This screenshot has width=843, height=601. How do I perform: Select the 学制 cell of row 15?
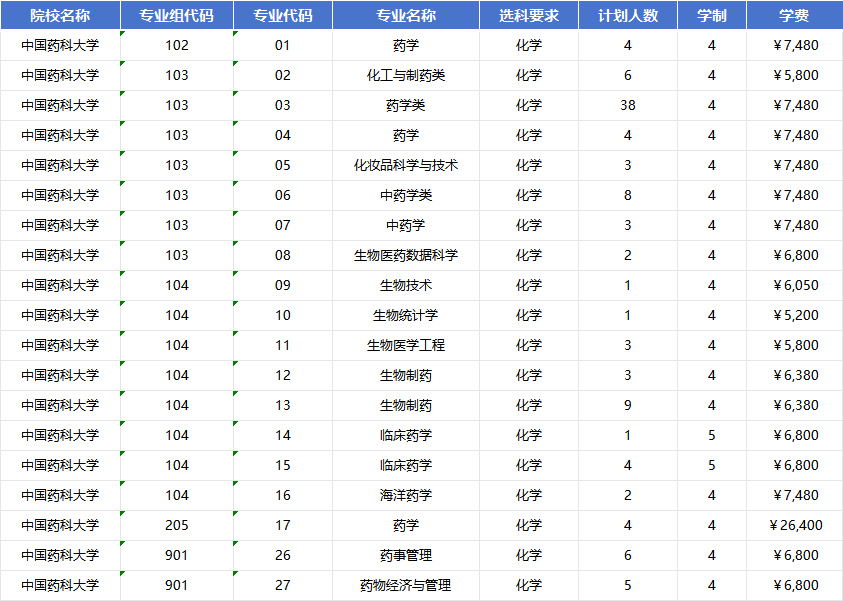point(712,465)
